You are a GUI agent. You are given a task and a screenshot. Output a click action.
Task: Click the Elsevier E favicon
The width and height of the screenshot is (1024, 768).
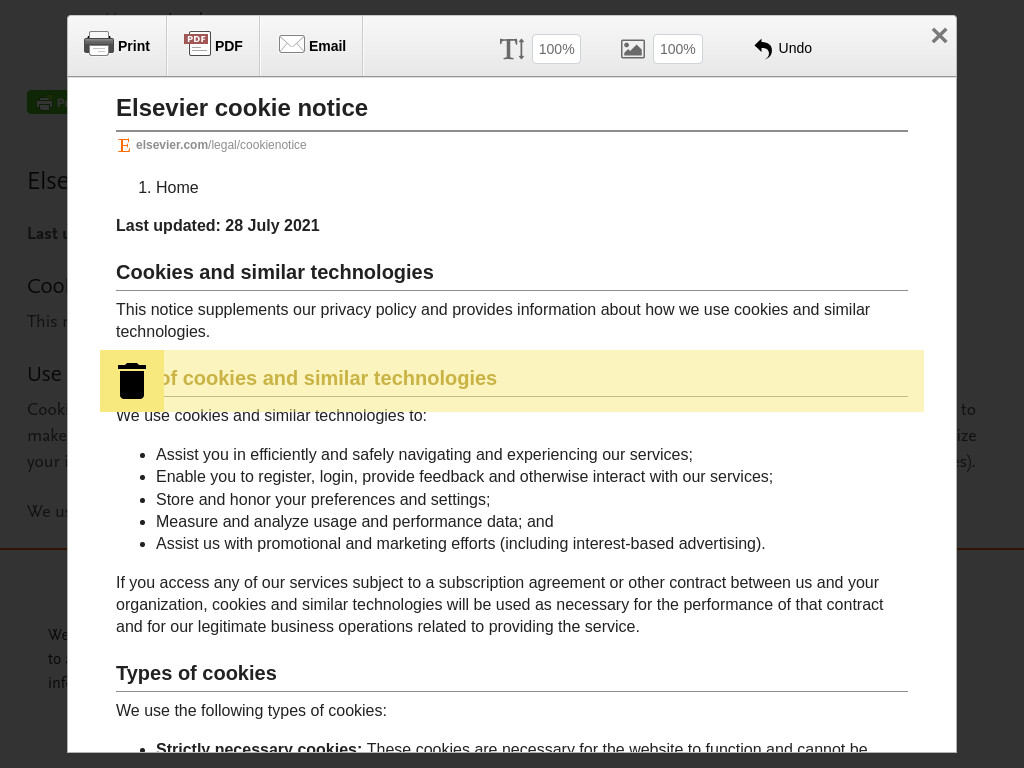(x=124, y=145)
